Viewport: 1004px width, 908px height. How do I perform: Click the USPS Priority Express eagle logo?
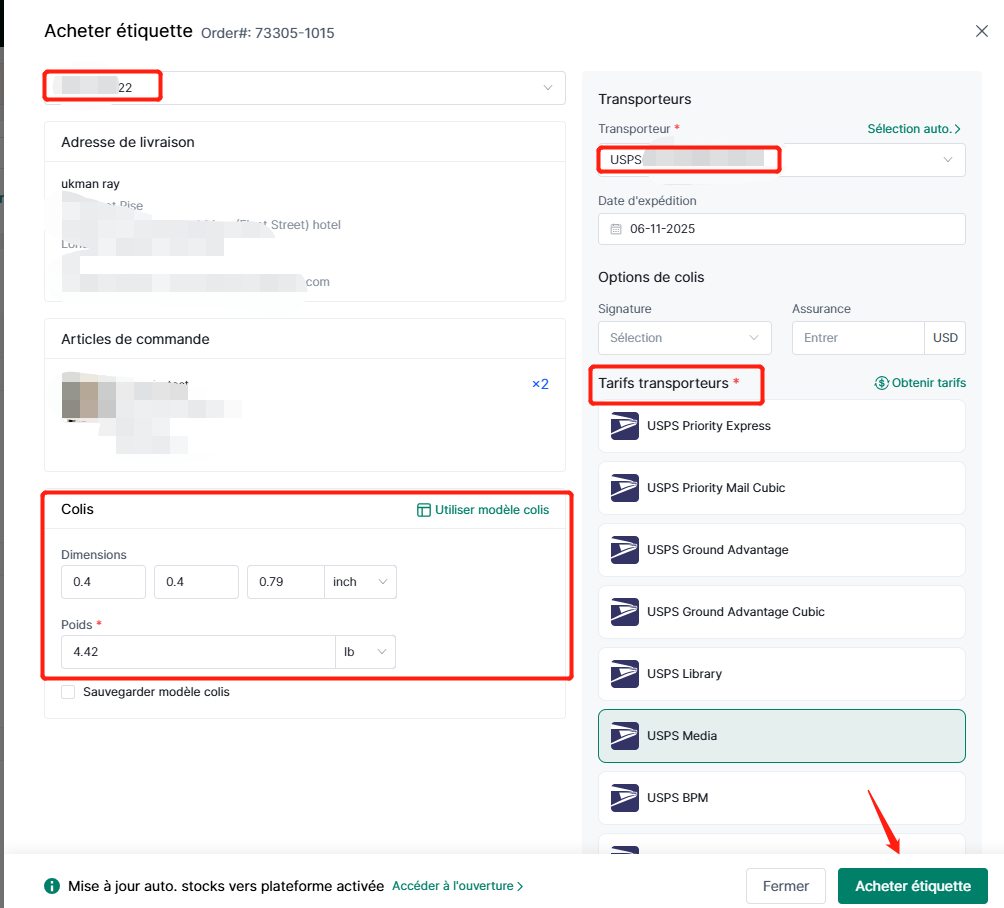point(624,426)
